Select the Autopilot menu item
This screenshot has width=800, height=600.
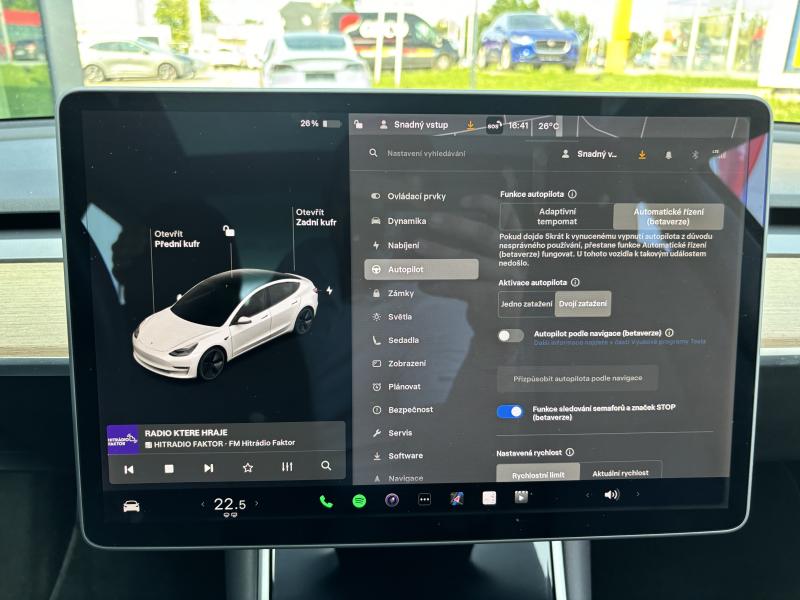point(421,269)
